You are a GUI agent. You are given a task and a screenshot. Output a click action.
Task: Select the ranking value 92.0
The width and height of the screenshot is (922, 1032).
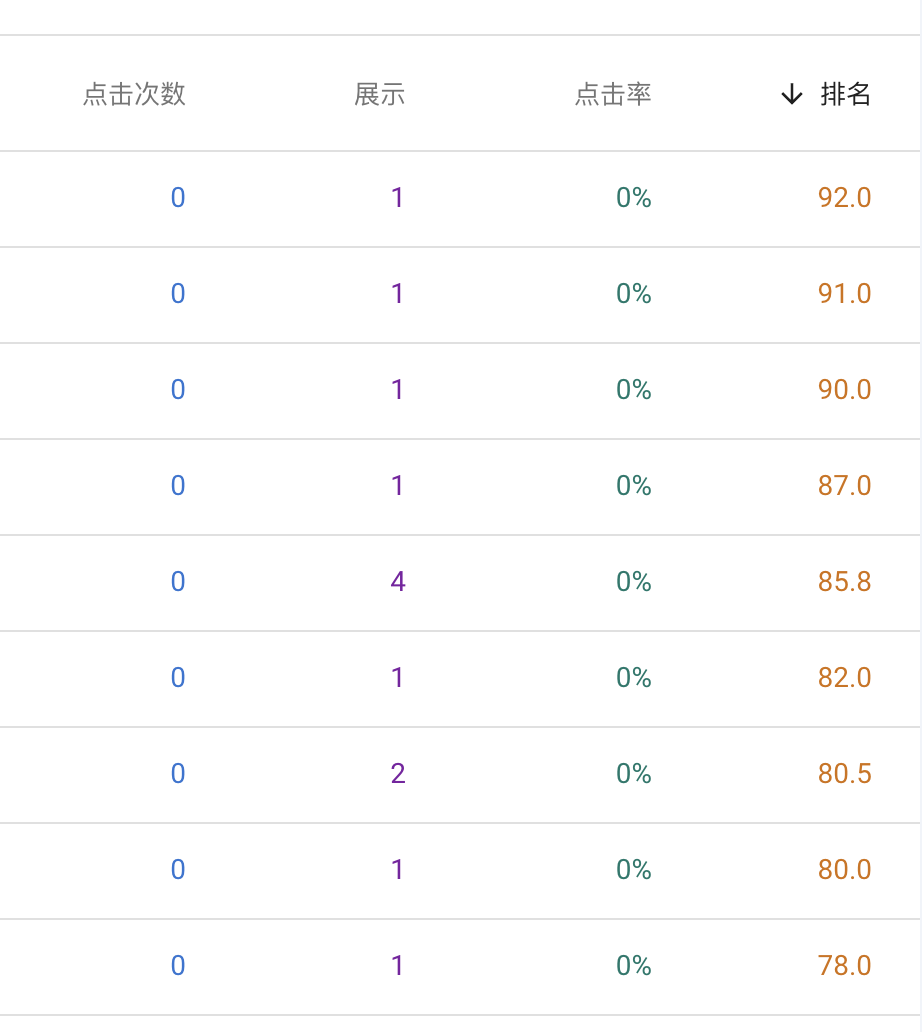844,197
